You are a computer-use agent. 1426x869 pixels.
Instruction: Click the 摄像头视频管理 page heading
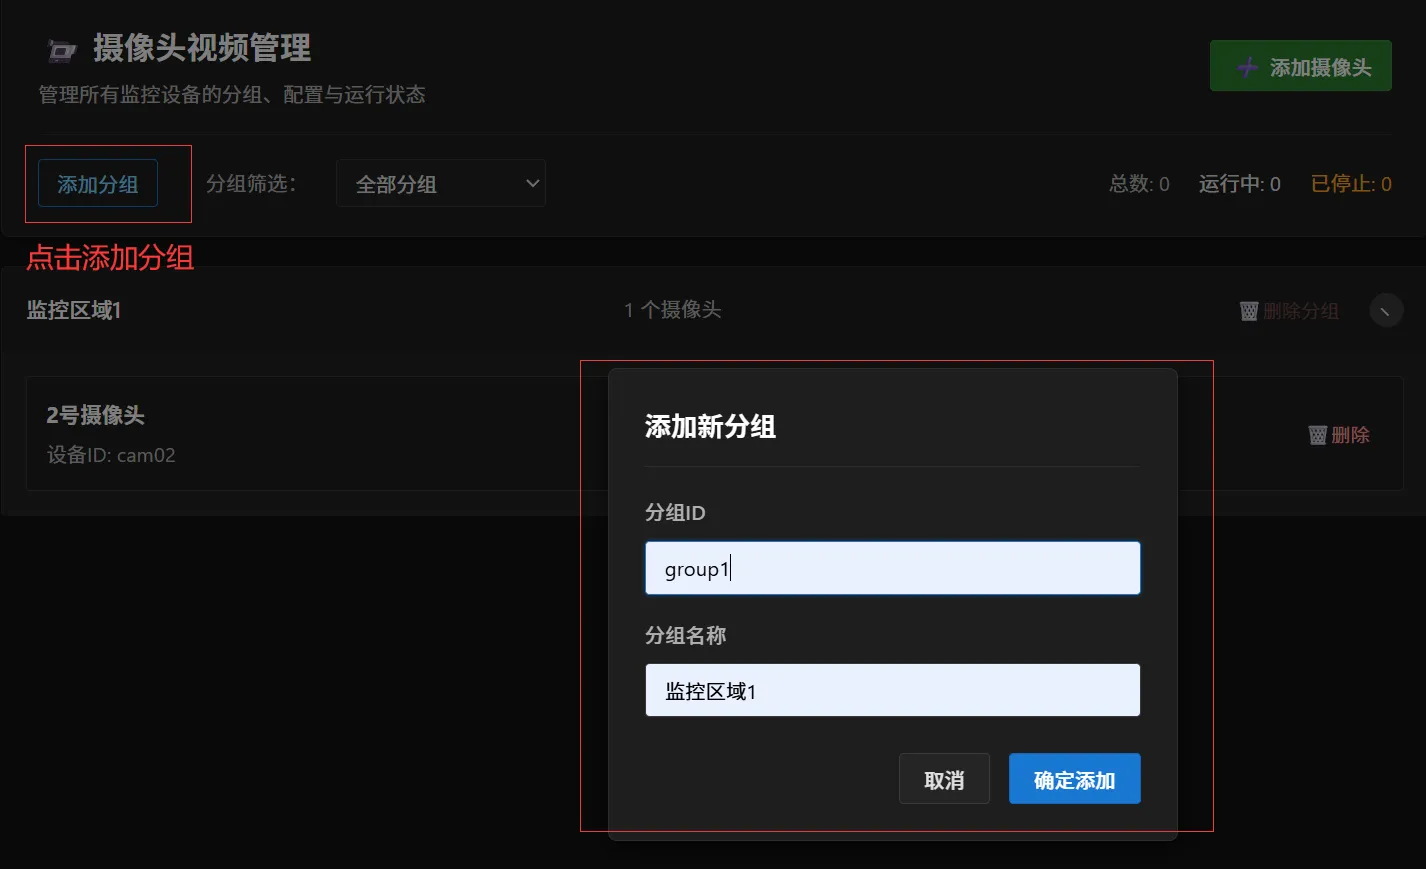pos(202,48)
